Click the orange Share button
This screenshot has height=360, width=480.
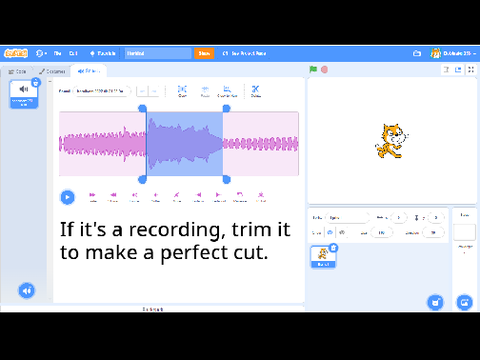[x=204, y=53]
